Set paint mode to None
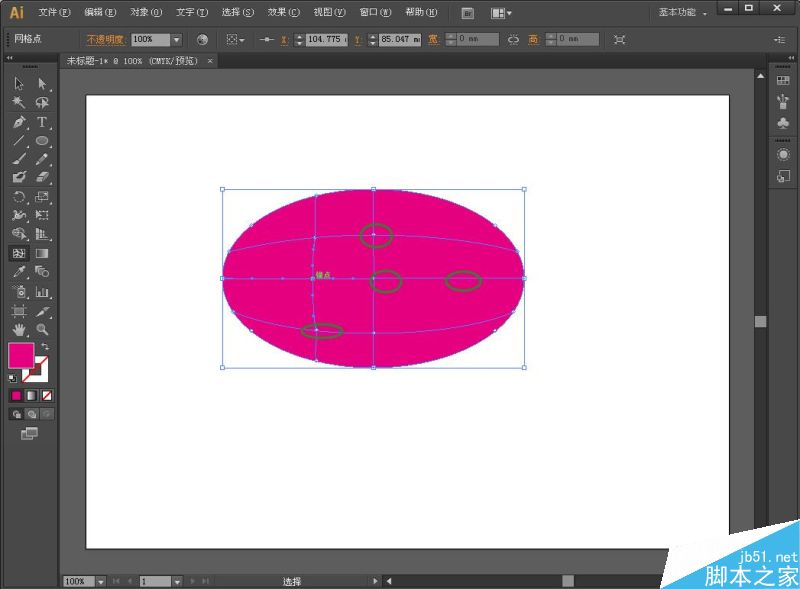This screenshot has height=589, width=800. tap(47, 396)
